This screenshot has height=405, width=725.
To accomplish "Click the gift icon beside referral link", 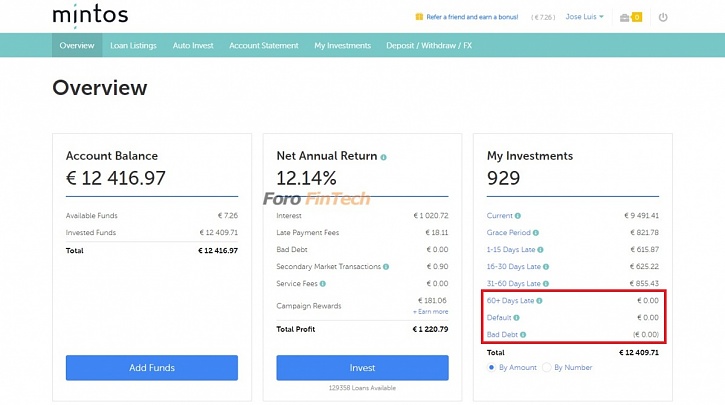I will (419, 17).
